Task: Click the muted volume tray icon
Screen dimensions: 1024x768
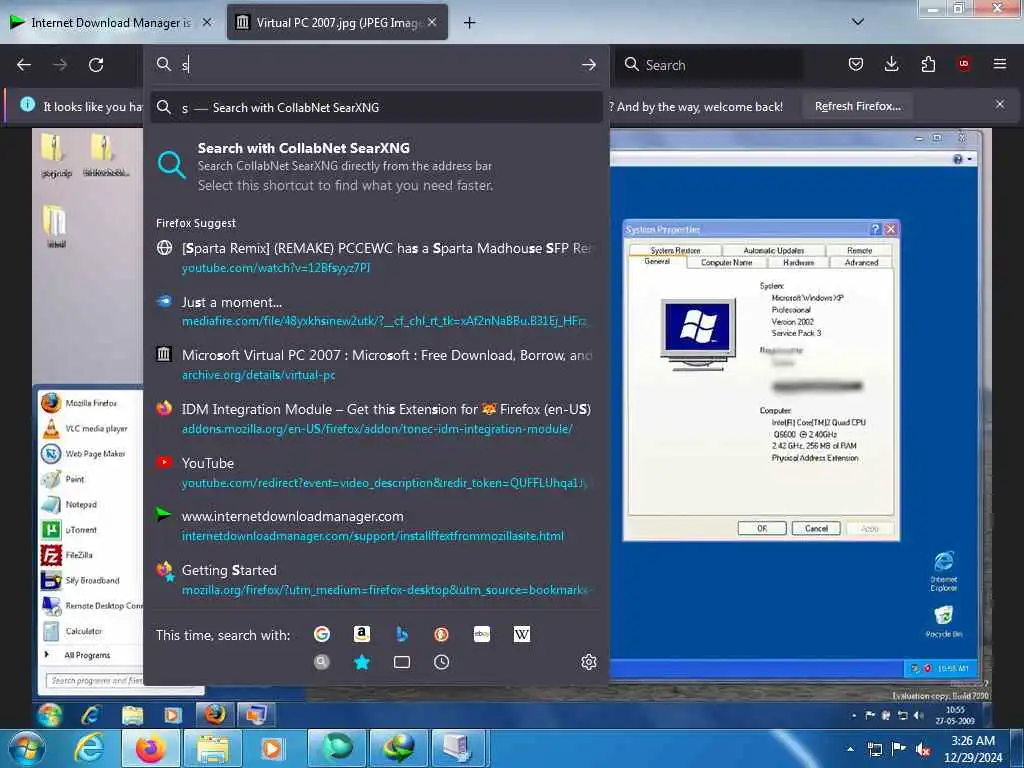Action: pyautogui.click(x=923, y=750)
